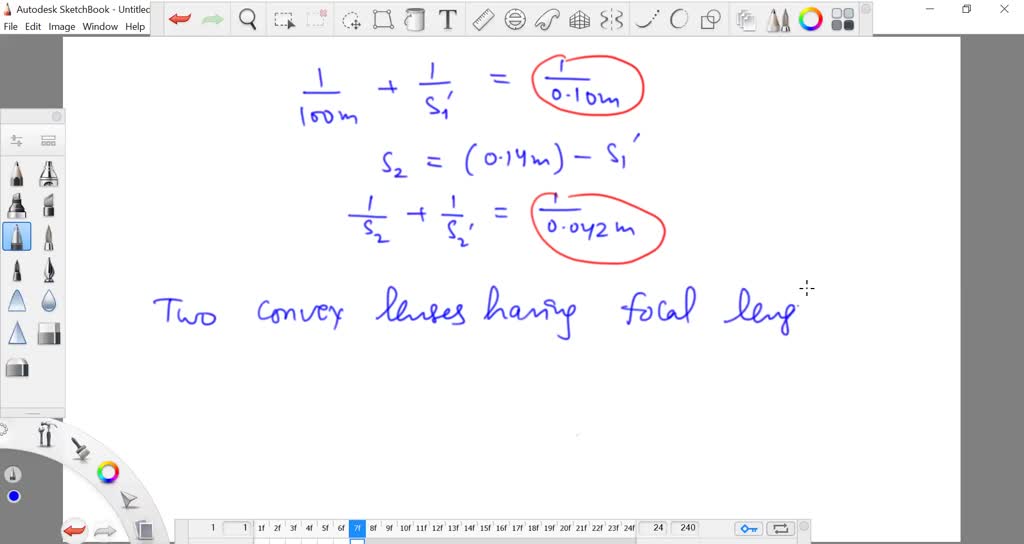Select the soft blue cone Smear brush
Image resolution: width=1024 pixels, height=544 pixels.
click(17, 301)
